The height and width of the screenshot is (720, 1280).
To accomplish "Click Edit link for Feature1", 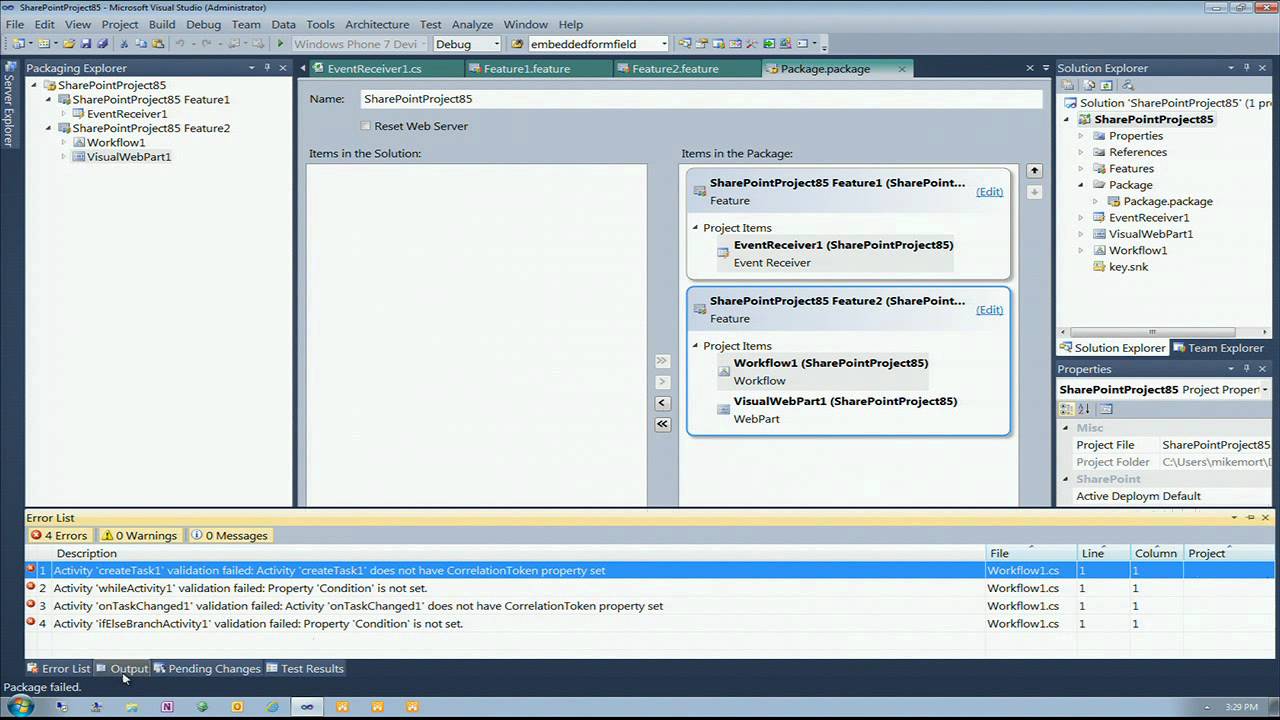I will click(989, 191).
